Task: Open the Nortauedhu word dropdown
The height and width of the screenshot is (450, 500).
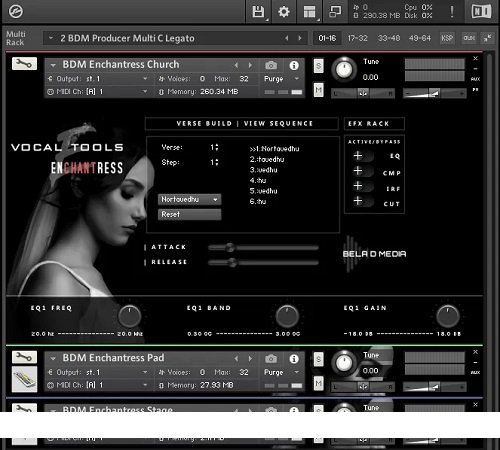Action: [189, 199]
